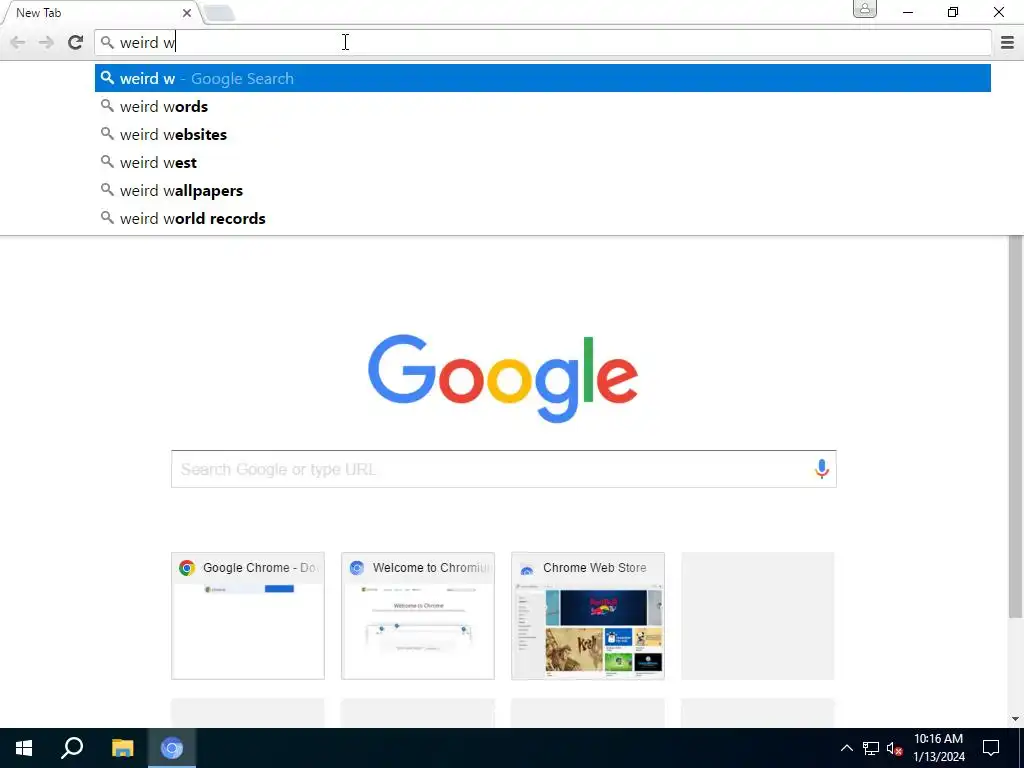The width and height of the screenshot is (1024, 768).
Task: Click the browser back arrow
Action: (18, 42)
